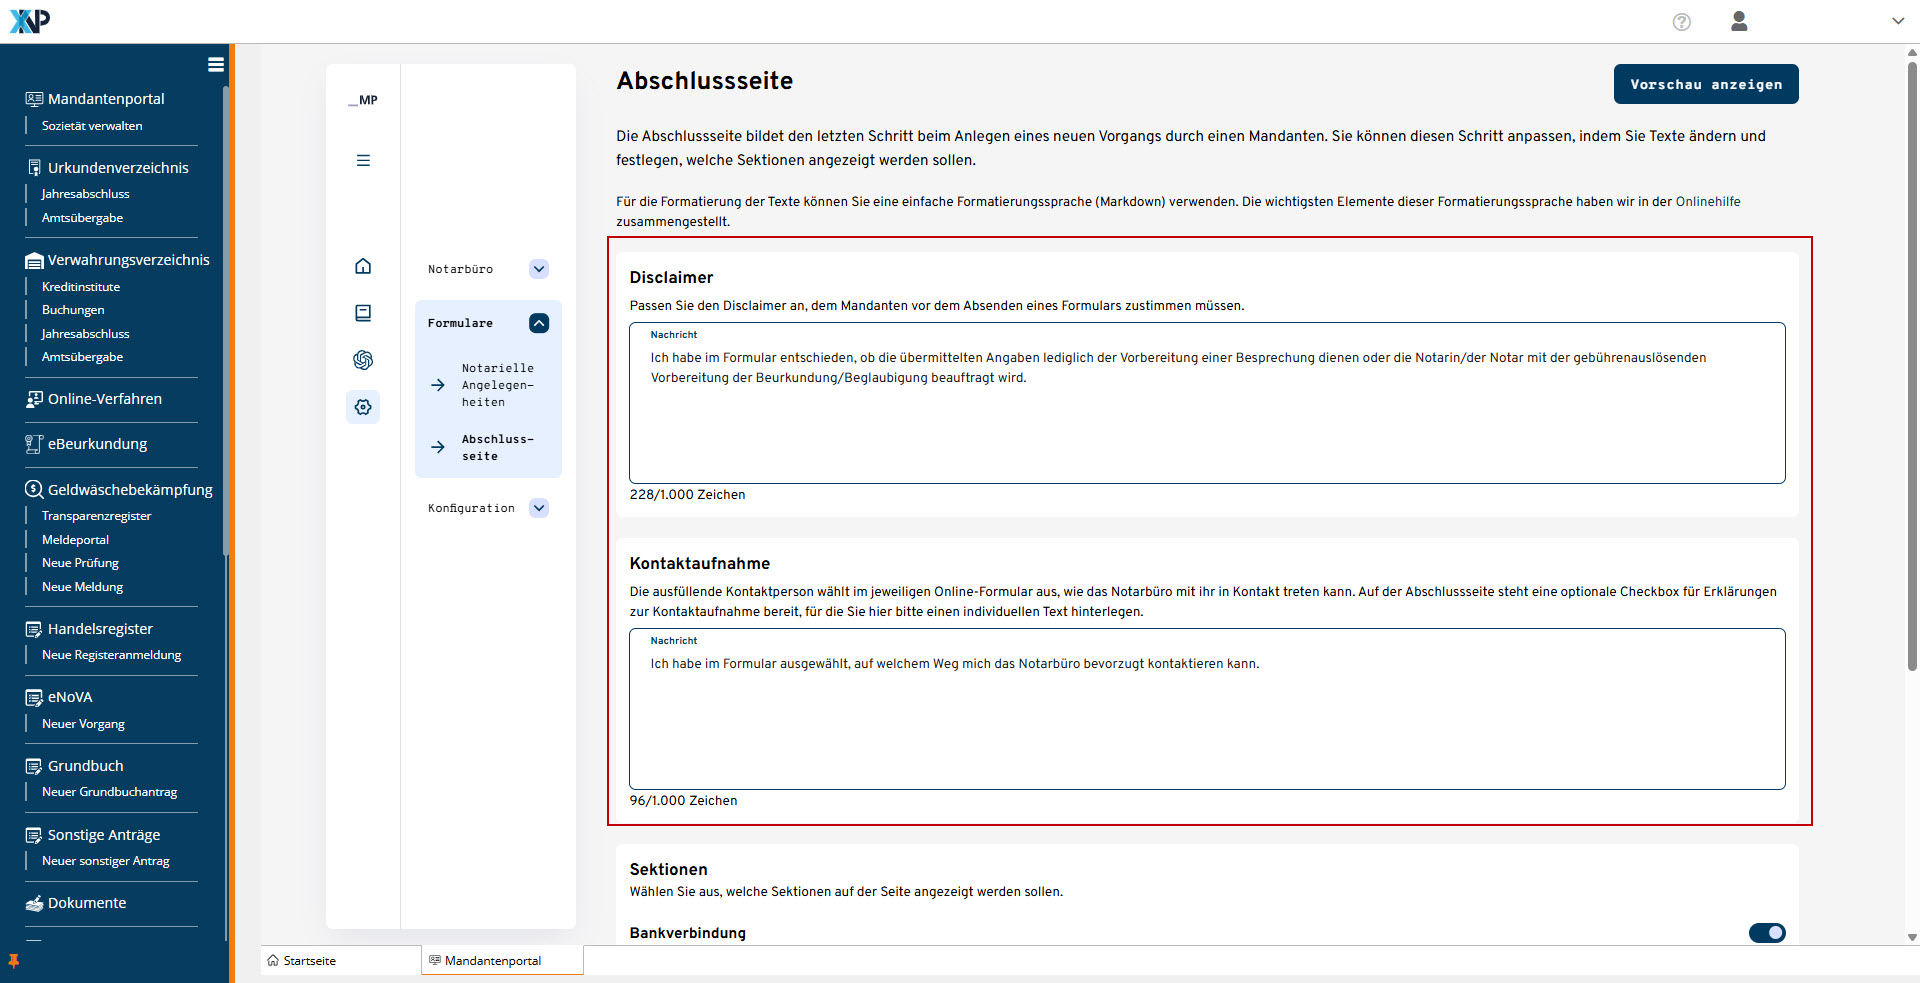The height and width of the screenshot is (983, 1920).
Task: Click the XNP logo
Action: pyautogui.click(x=29, y=21)
